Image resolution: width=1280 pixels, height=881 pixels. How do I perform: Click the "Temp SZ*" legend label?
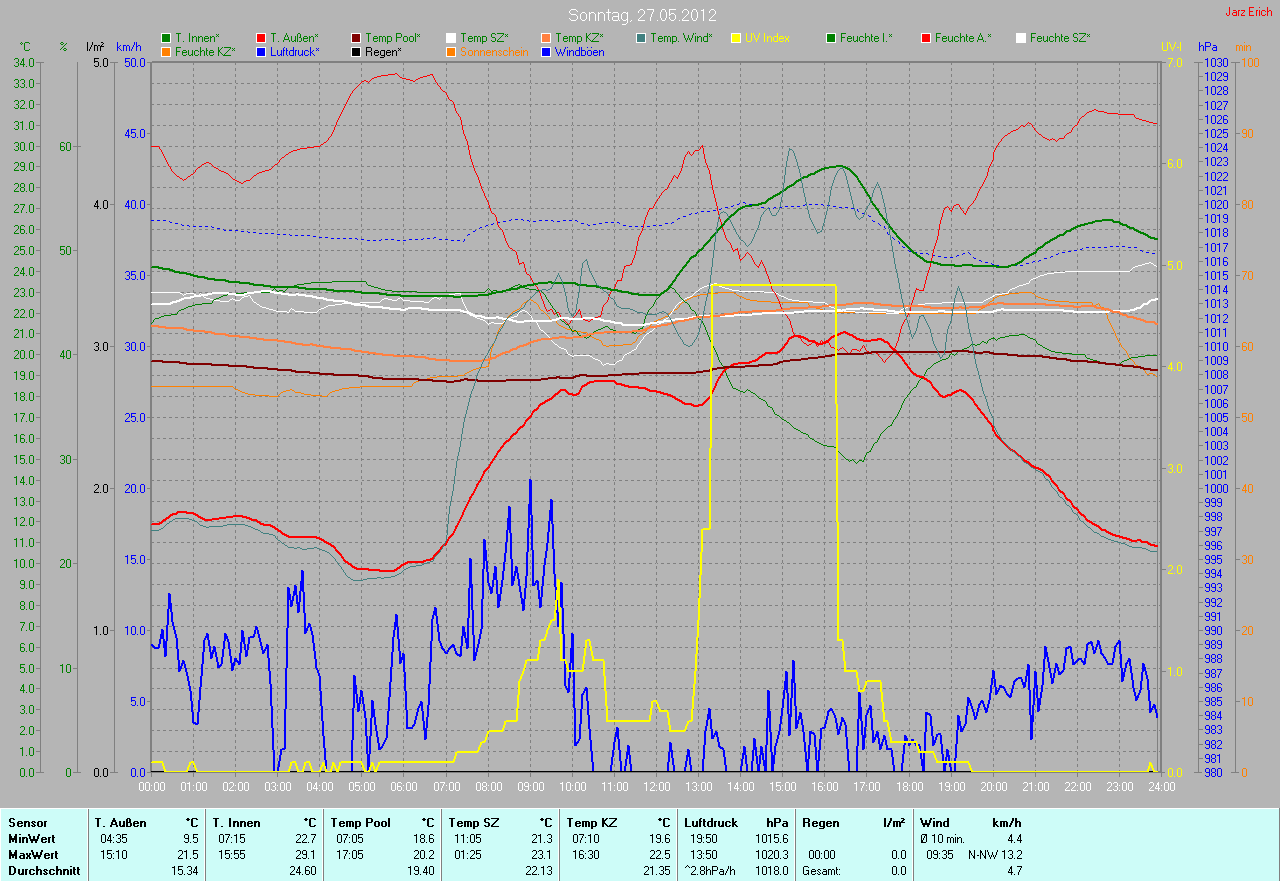[484, 38]
